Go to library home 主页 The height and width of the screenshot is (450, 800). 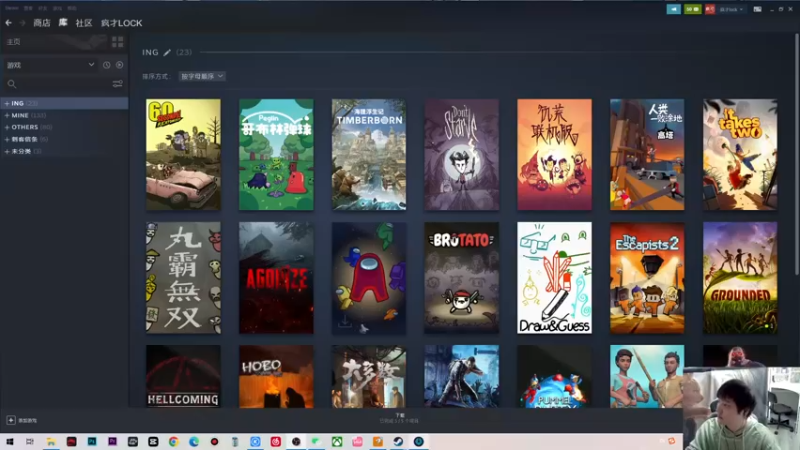click(14, 42)
